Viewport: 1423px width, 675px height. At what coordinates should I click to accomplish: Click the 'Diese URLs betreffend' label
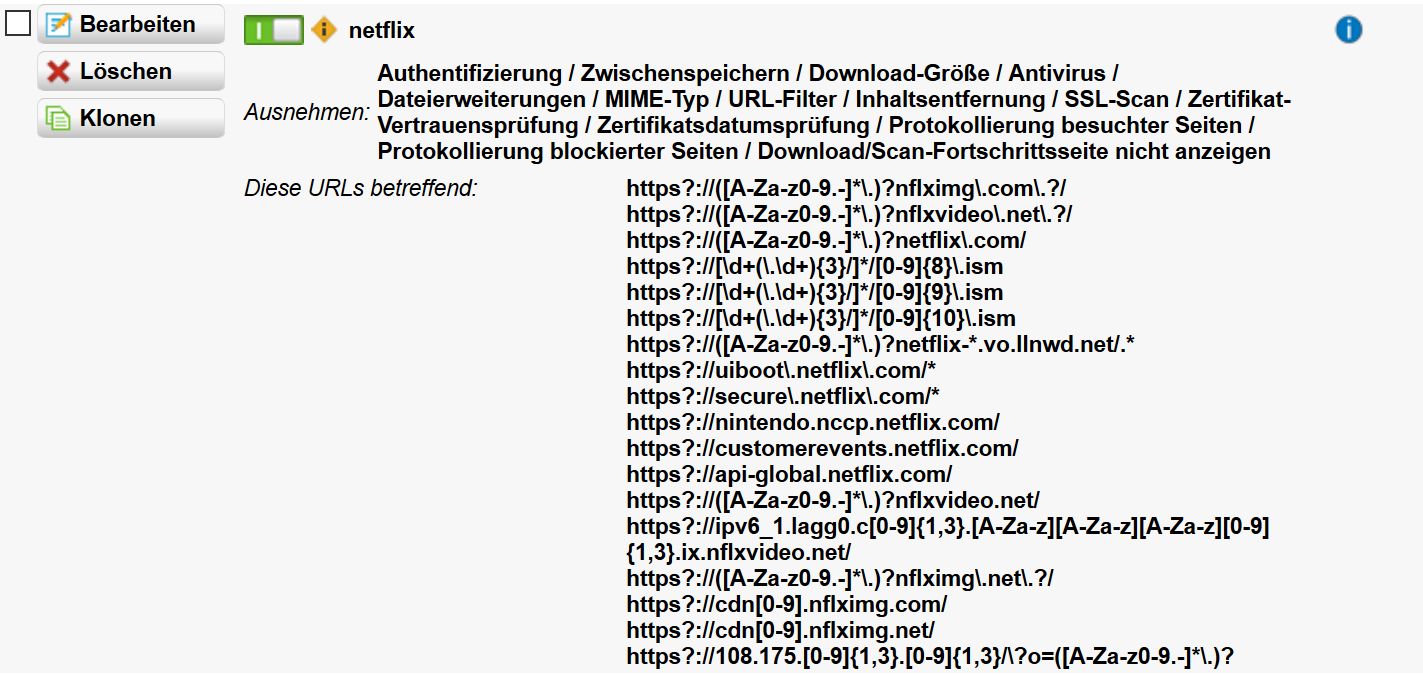click(x=360, y=188)
